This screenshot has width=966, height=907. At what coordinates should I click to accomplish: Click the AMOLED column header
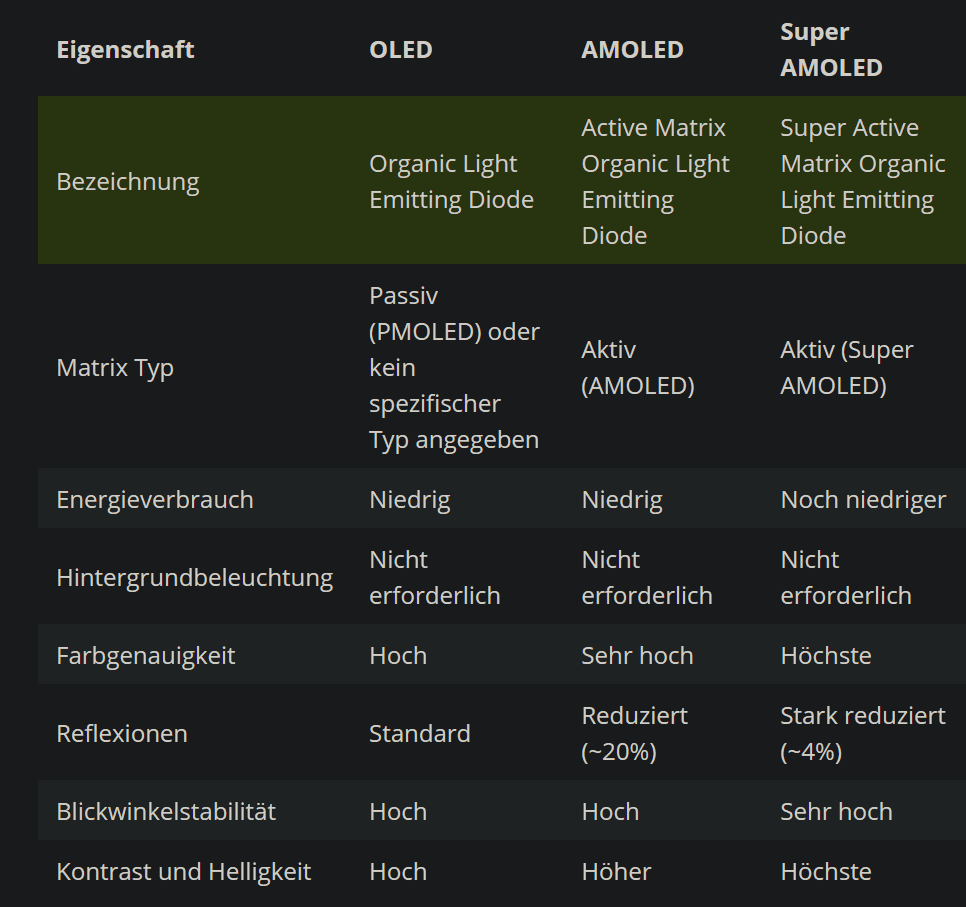tap(632, 49)
